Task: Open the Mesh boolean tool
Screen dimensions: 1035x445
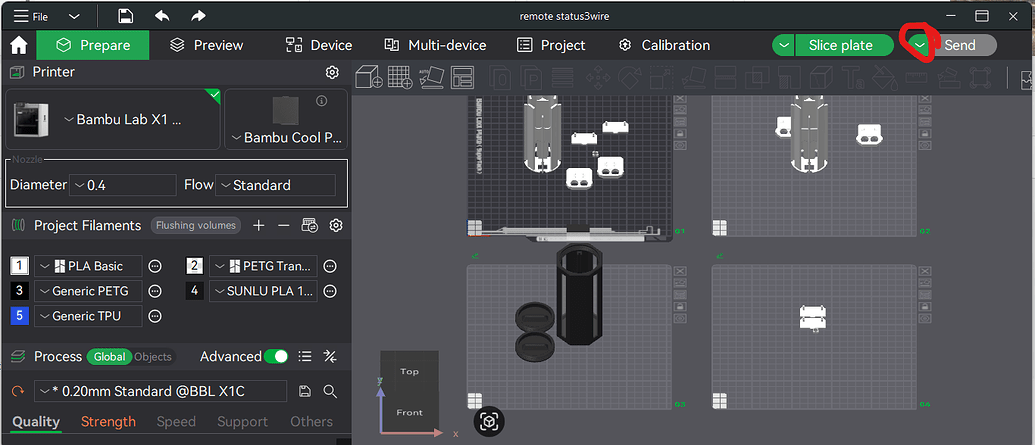Action: [x=756, y=78]
